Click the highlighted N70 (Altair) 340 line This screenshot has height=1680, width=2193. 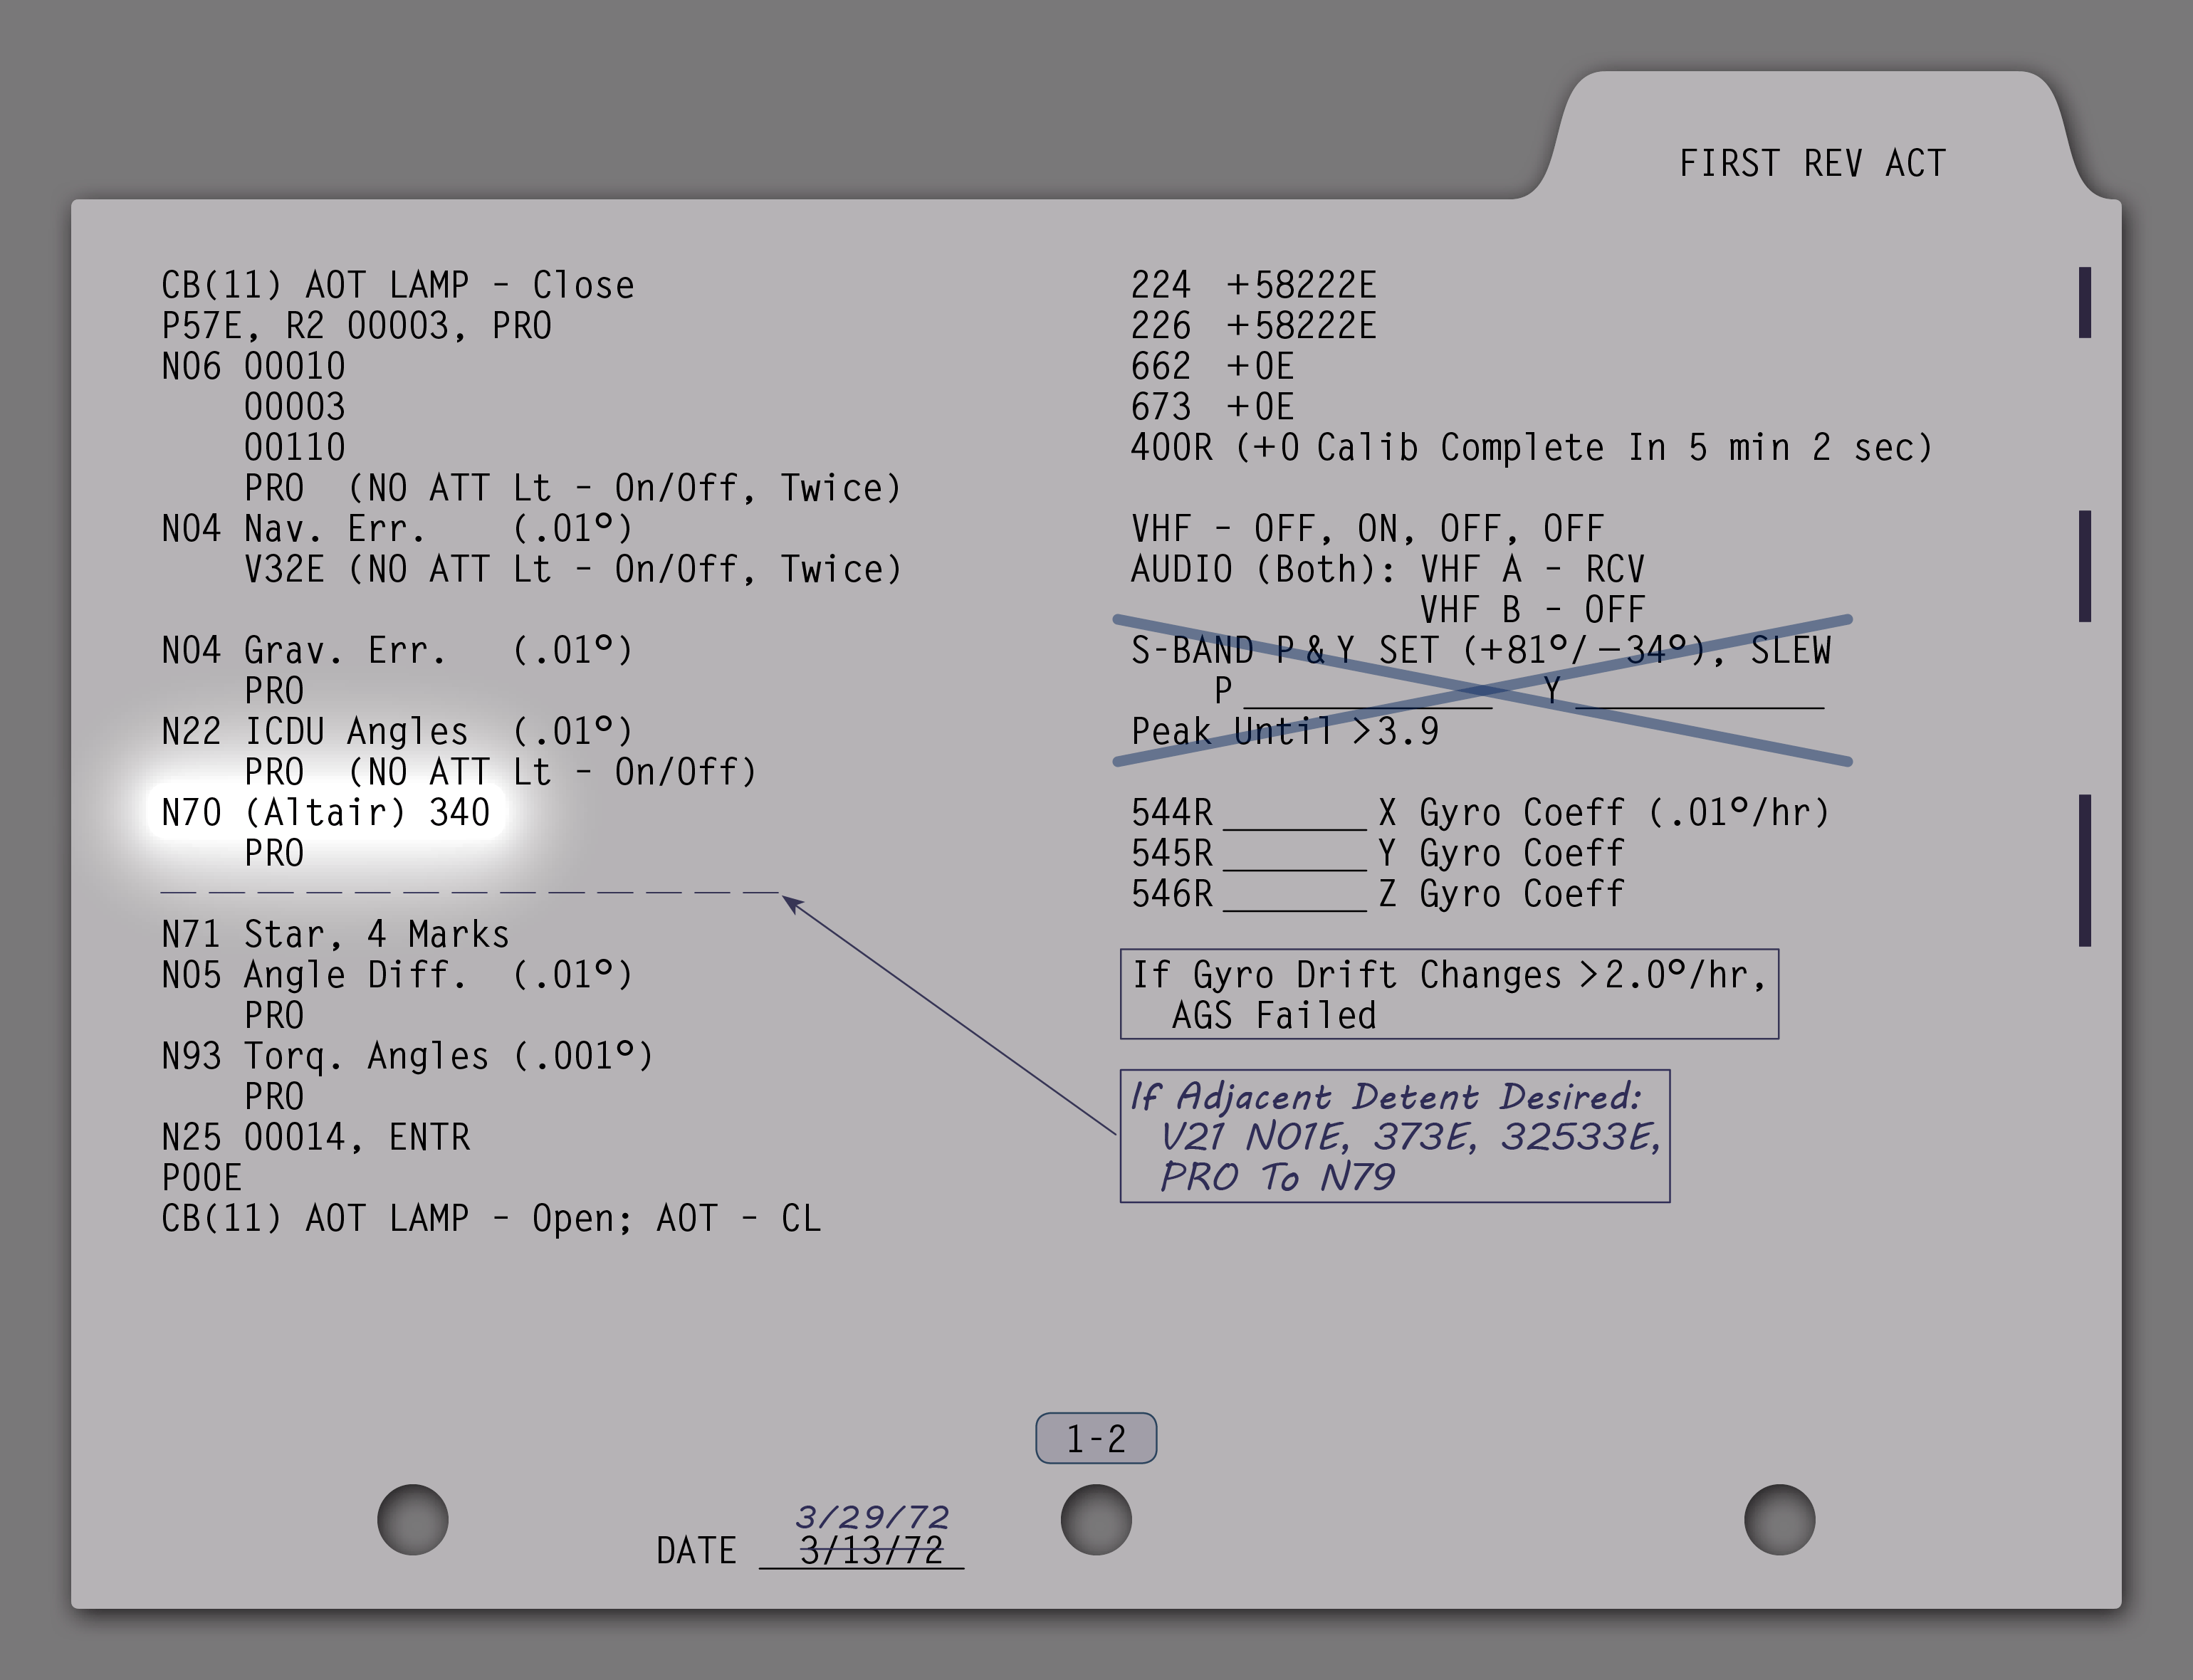click(326, 812)
